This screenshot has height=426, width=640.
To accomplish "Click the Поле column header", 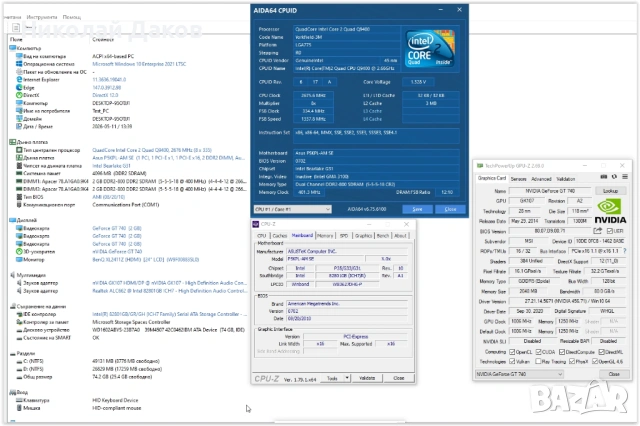I will click(16, 40).
